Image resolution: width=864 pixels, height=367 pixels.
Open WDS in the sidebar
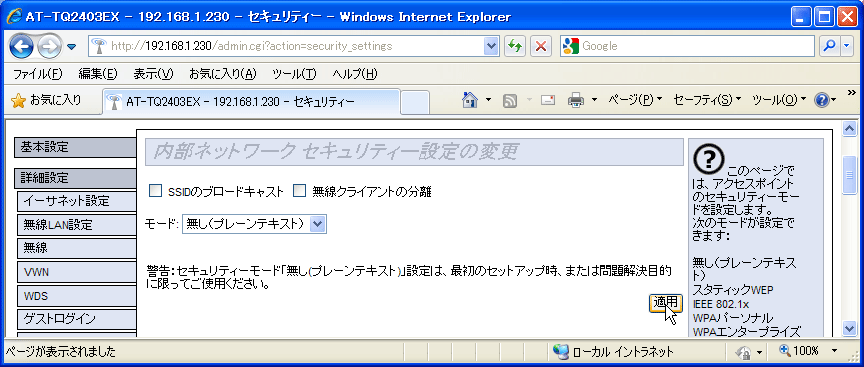77,296
